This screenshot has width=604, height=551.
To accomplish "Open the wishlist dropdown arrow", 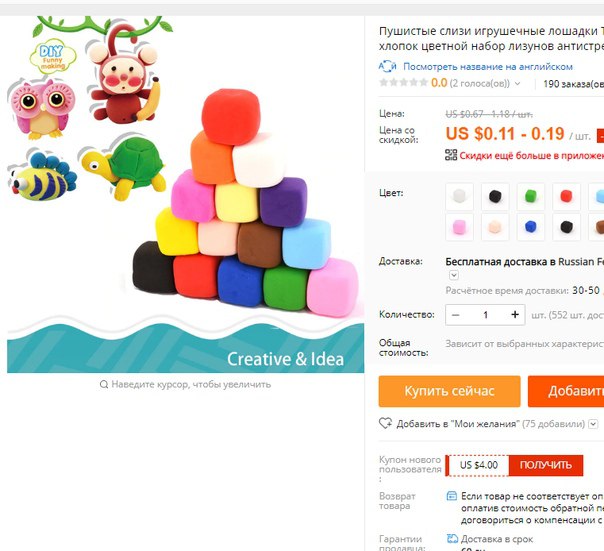I will click(x=593, y=424).
